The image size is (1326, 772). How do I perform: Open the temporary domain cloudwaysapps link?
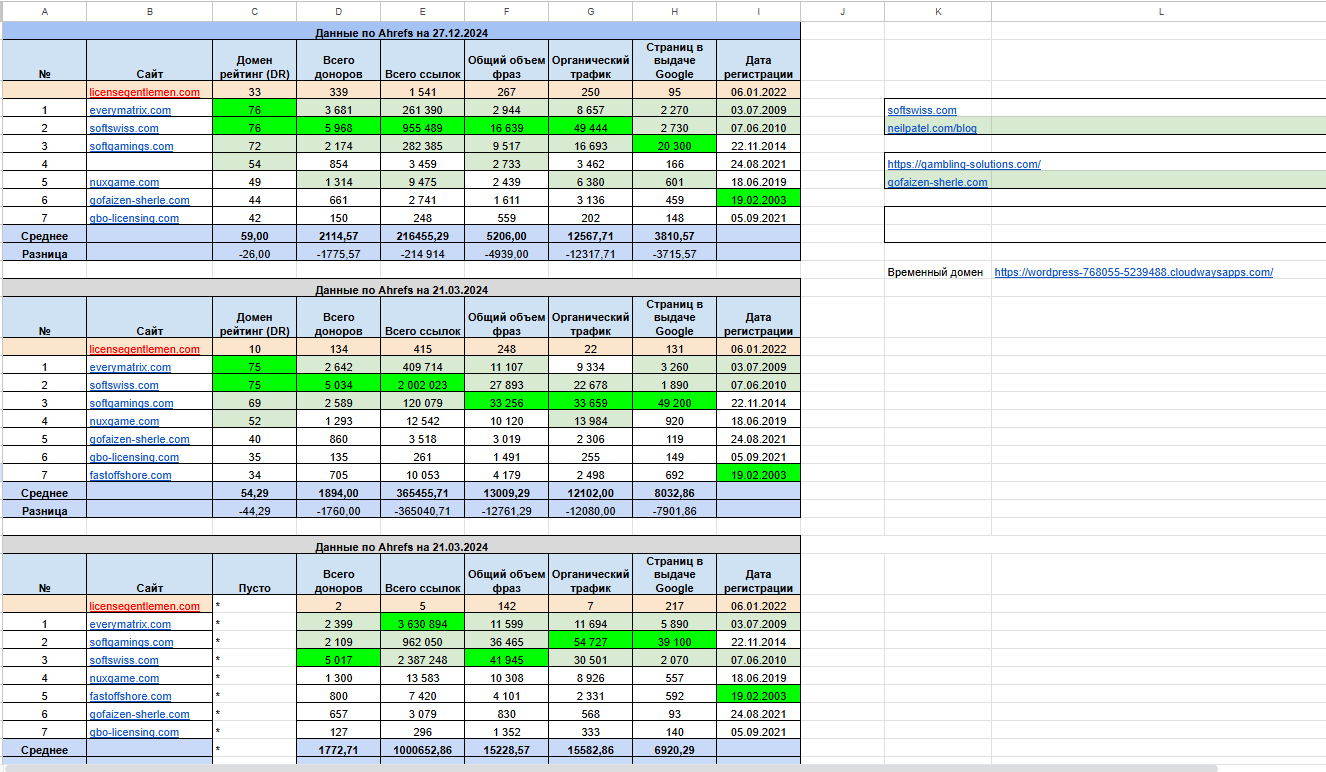tap(1133, 272)
